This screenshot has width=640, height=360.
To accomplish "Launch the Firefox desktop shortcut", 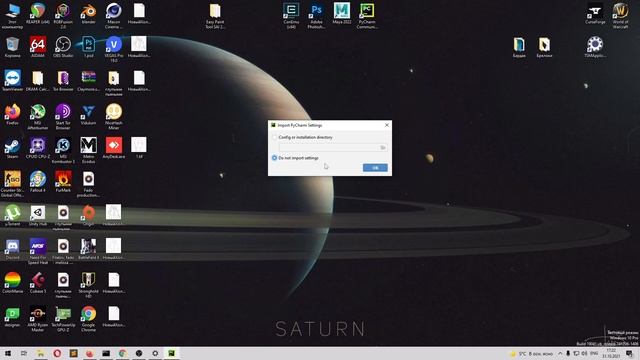I will pyautogui.click(x=12, y=114).
